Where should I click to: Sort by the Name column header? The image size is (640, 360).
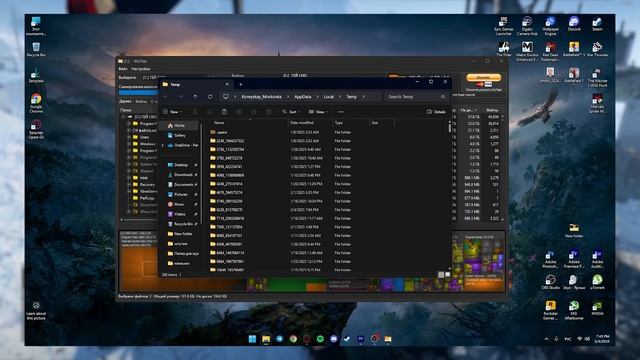(219, 122)
